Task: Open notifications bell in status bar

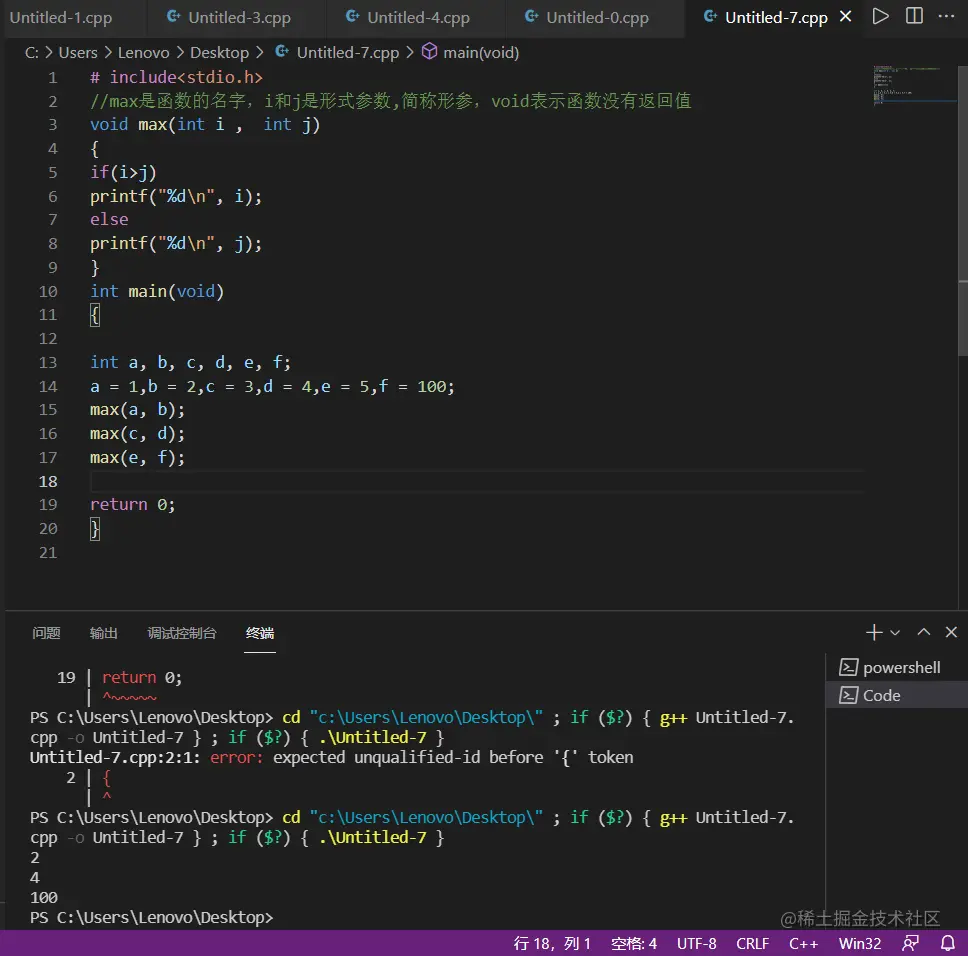Action: (948, 943)
